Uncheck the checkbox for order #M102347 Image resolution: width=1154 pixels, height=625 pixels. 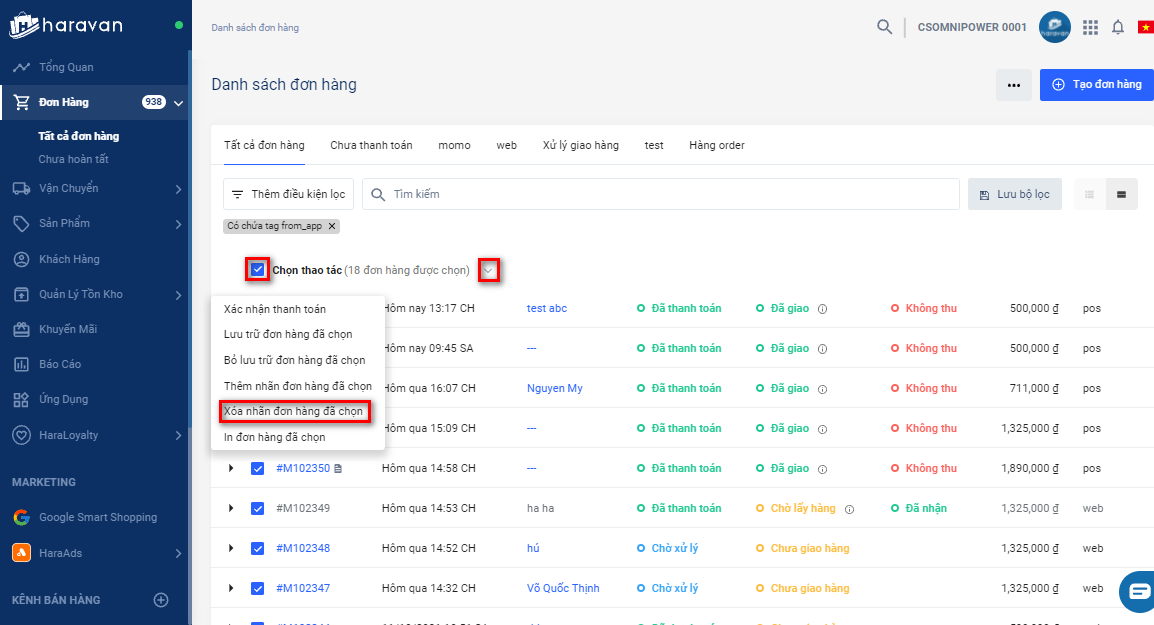click(x=257, y=588)
